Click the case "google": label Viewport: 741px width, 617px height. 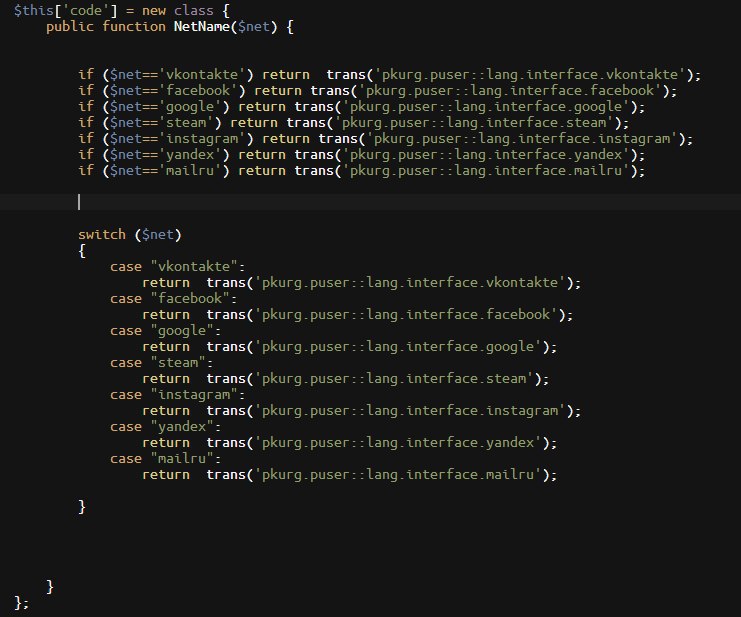pos(165,331)
